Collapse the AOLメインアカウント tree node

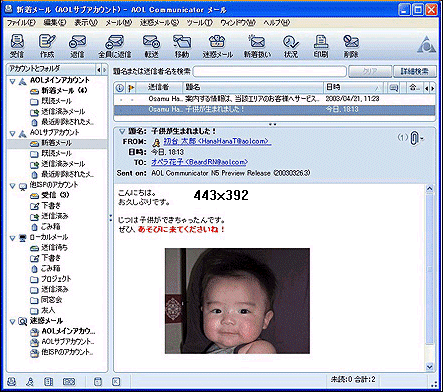[13, 81]
